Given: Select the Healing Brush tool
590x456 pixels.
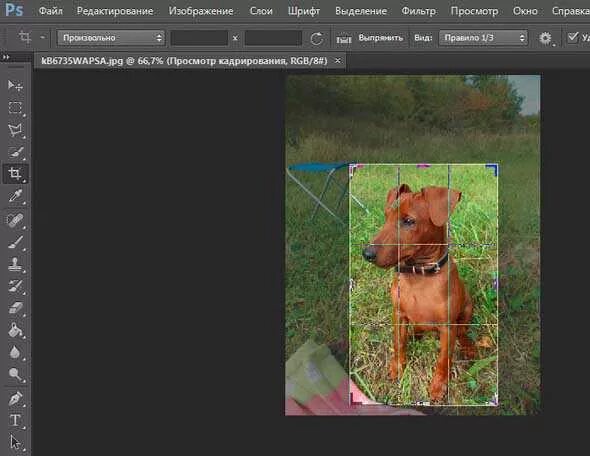Looking at the screenshot, I should pos(15,219).
